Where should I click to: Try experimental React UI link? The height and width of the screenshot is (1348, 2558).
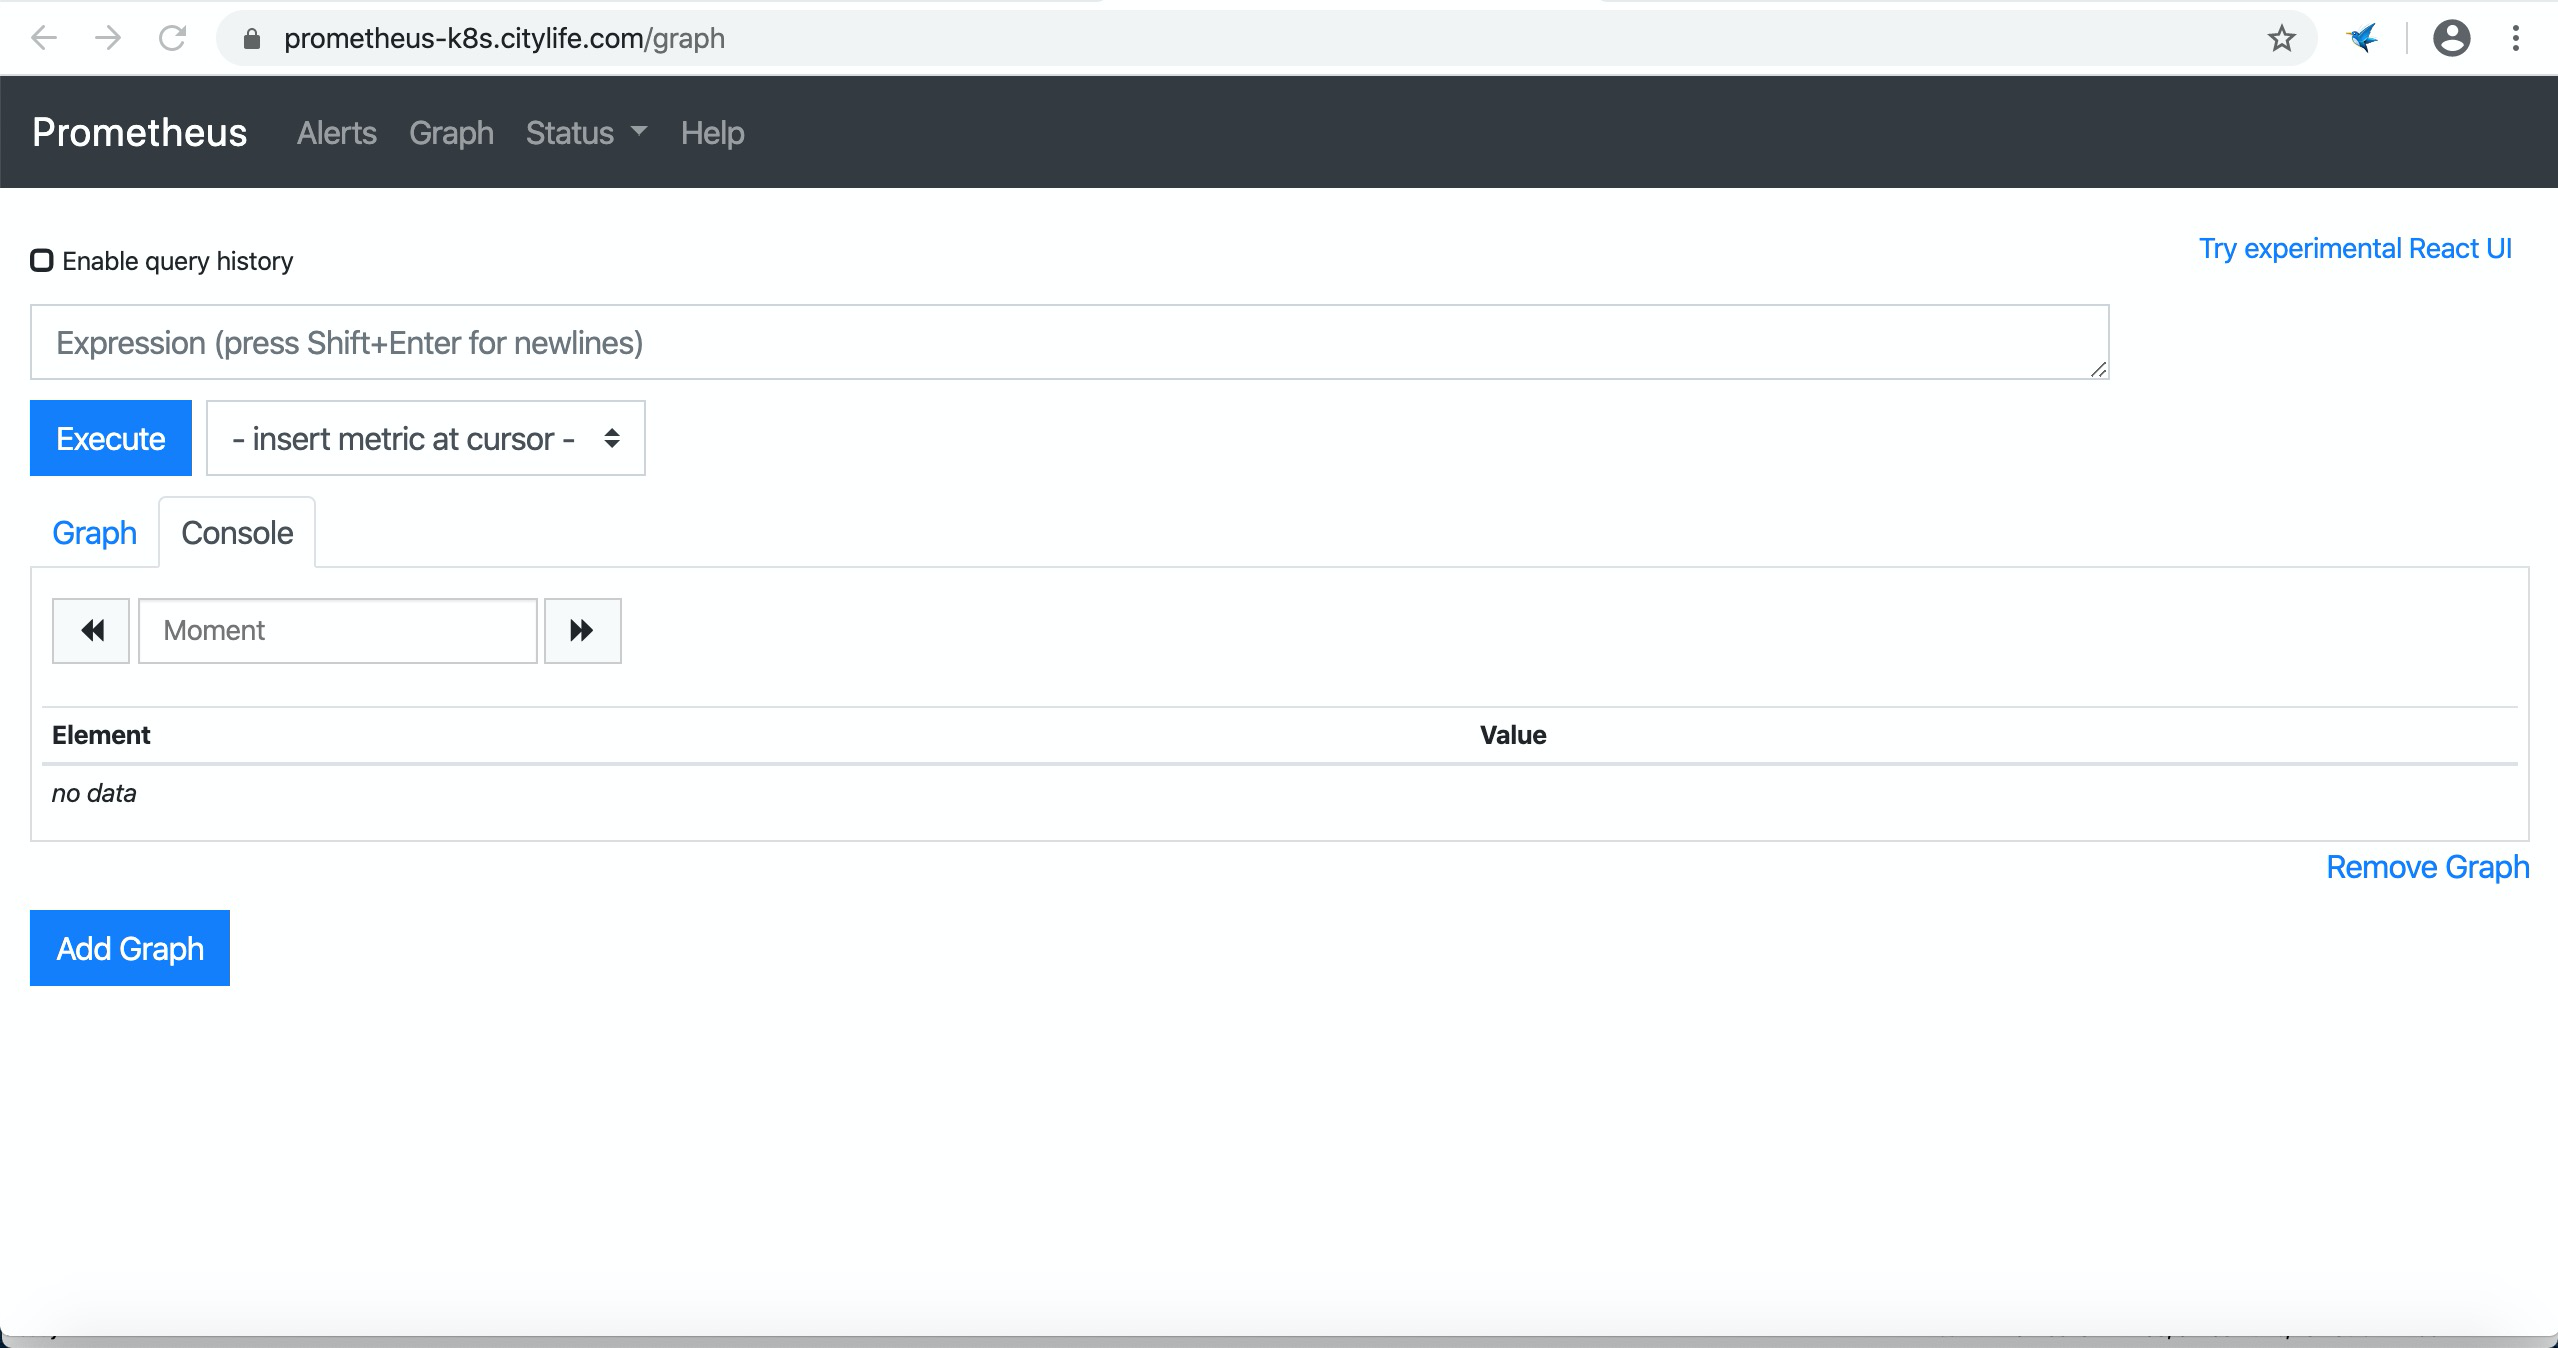point(2355,248)
